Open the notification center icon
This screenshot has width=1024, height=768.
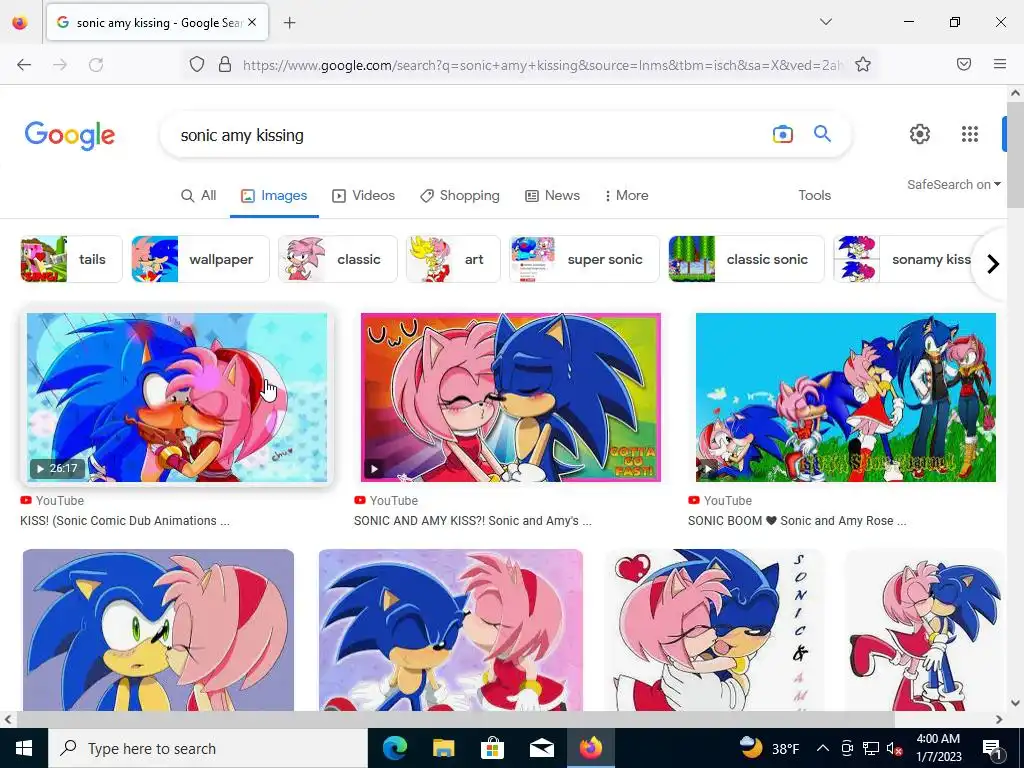(x=993, y=748)
